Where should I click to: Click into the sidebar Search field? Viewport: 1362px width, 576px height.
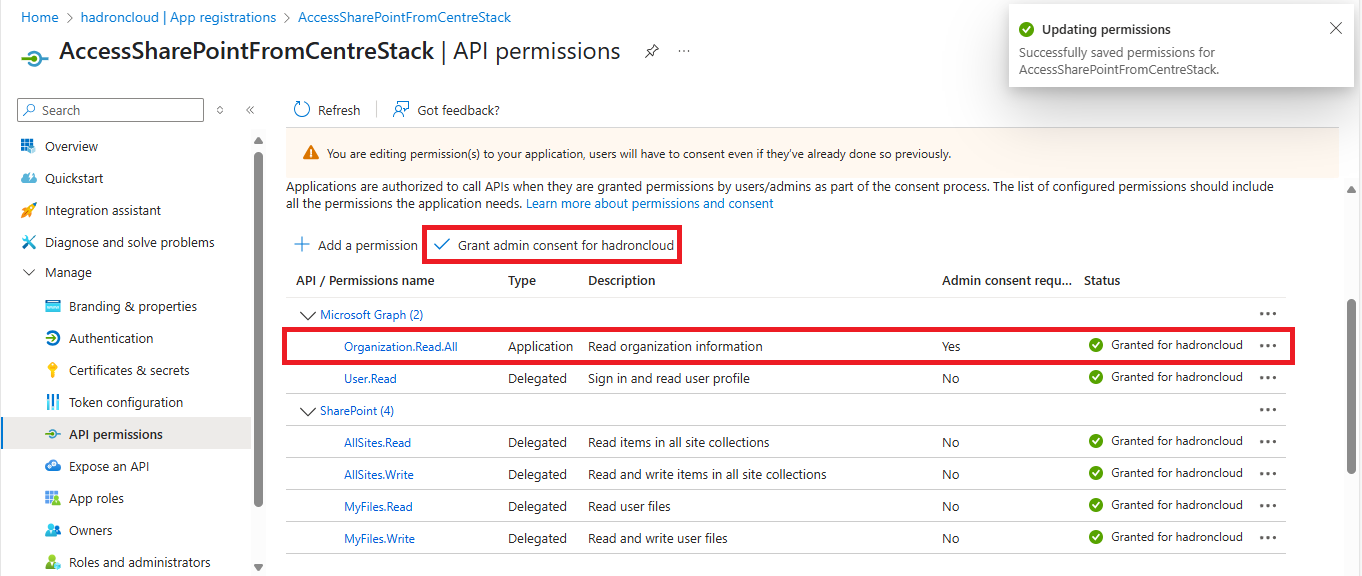(110, 110)
